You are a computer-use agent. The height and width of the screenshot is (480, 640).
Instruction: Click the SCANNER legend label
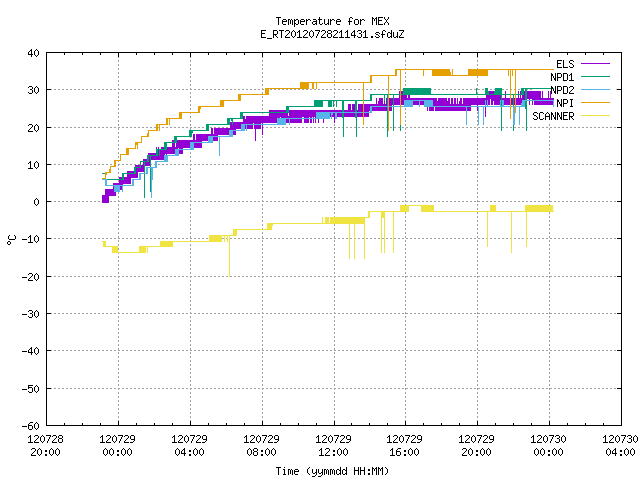pos(553,116)
